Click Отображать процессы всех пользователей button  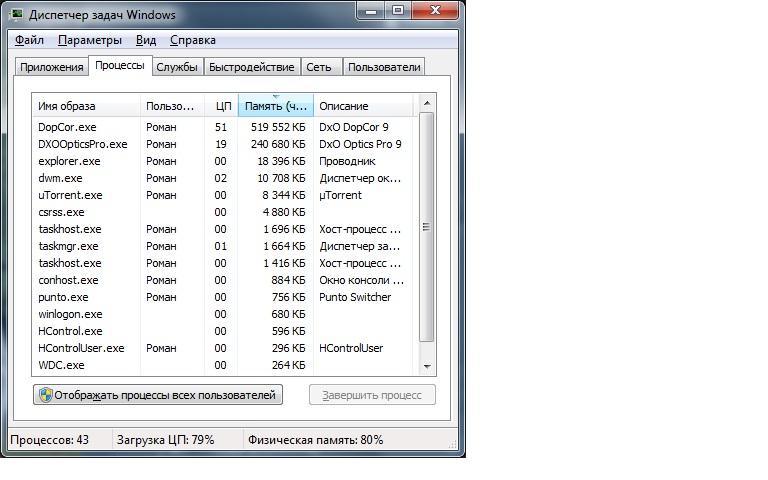pos(158,395)
